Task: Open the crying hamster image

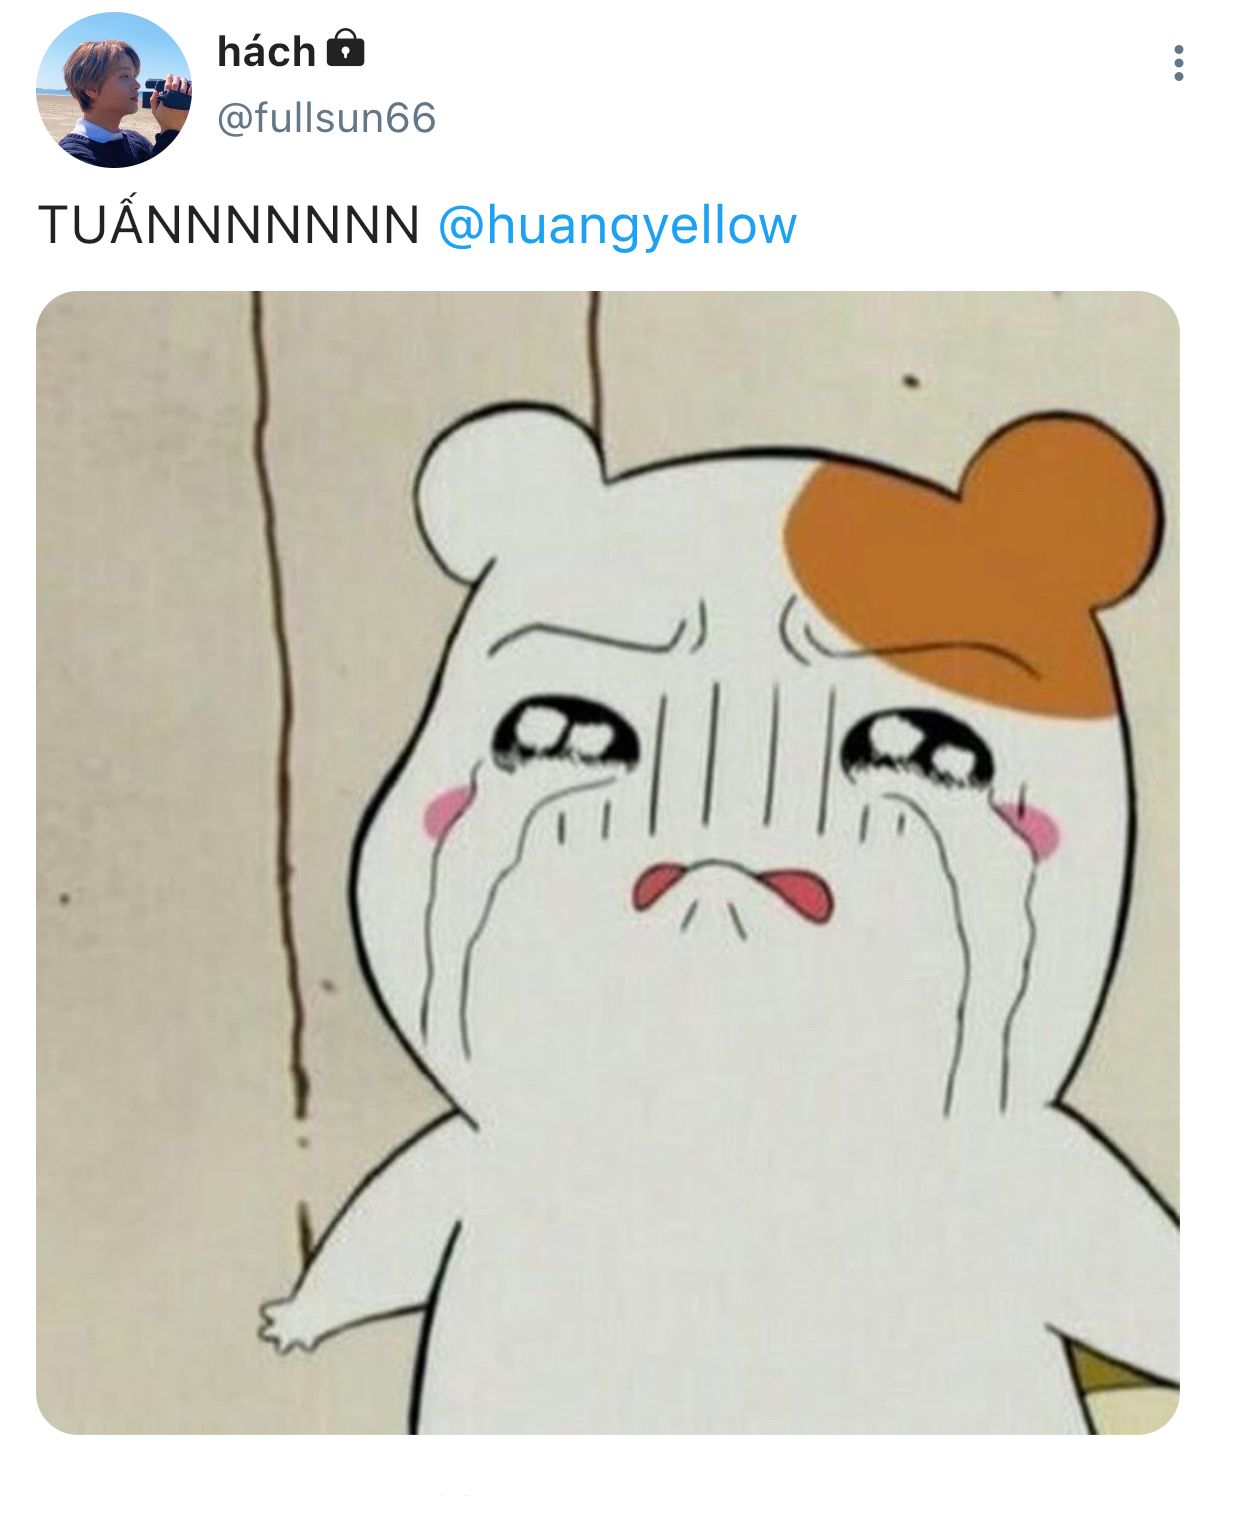Action: pos(608,862)
